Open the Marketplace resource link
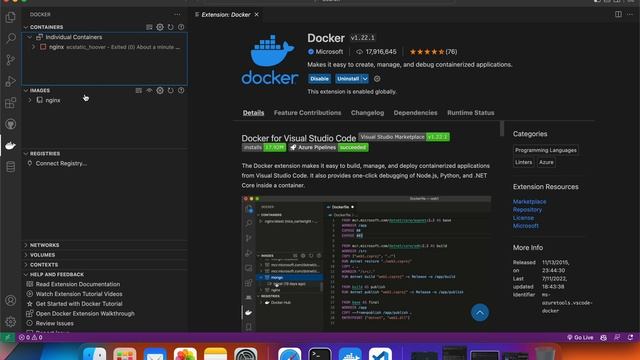Viewport: 640px width, 360px height. tap(529, 202)
